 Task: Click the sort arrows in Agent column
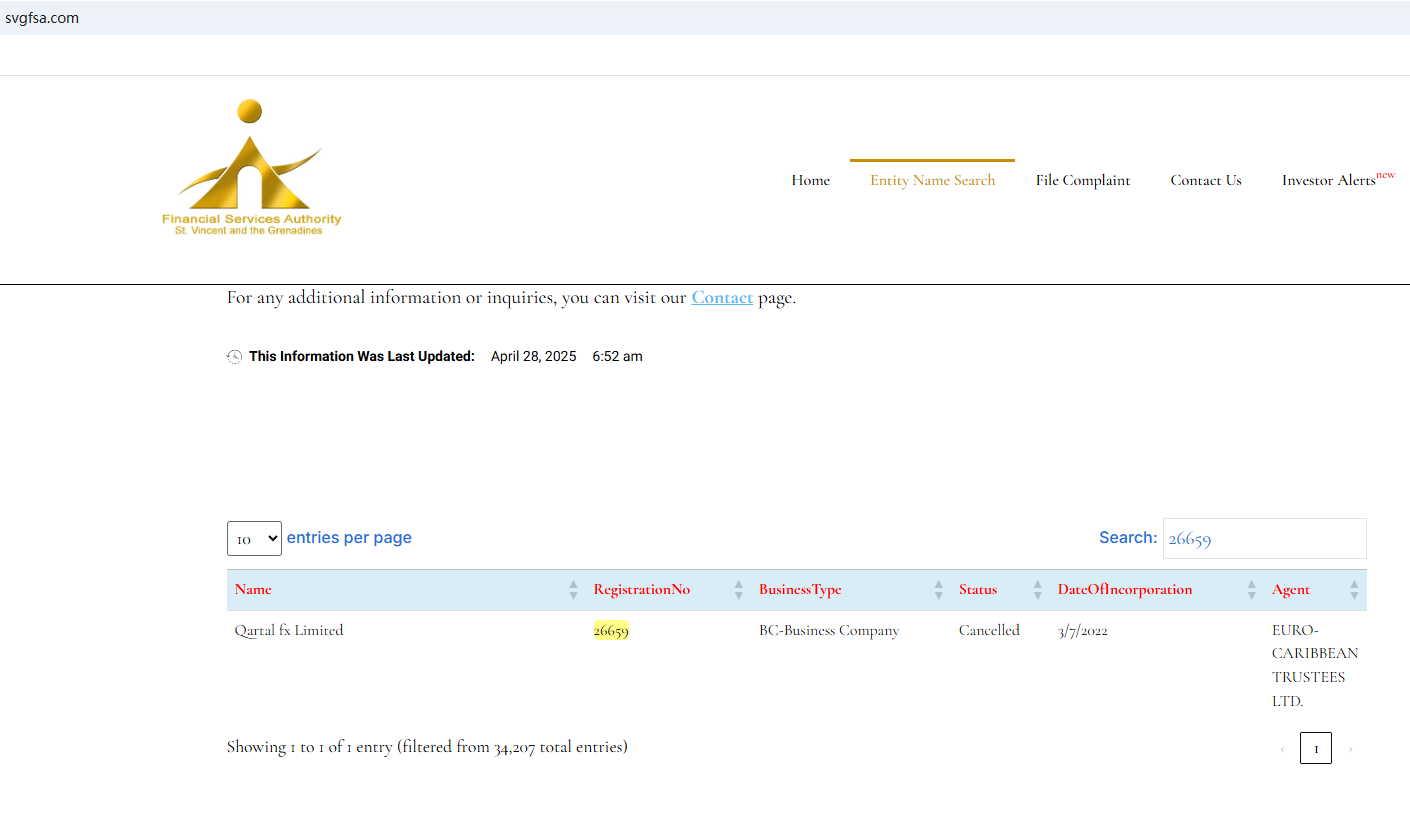pyautogui.click(x=1354, y=590)
